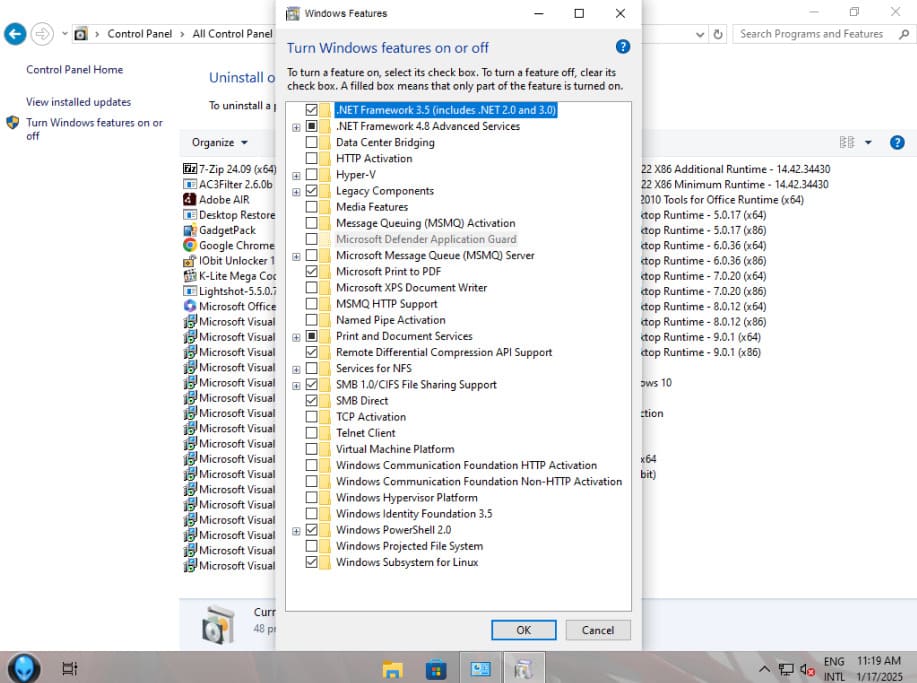
Task: Enable the Data Center Bridging checkbox
Action: pos(312,142)
